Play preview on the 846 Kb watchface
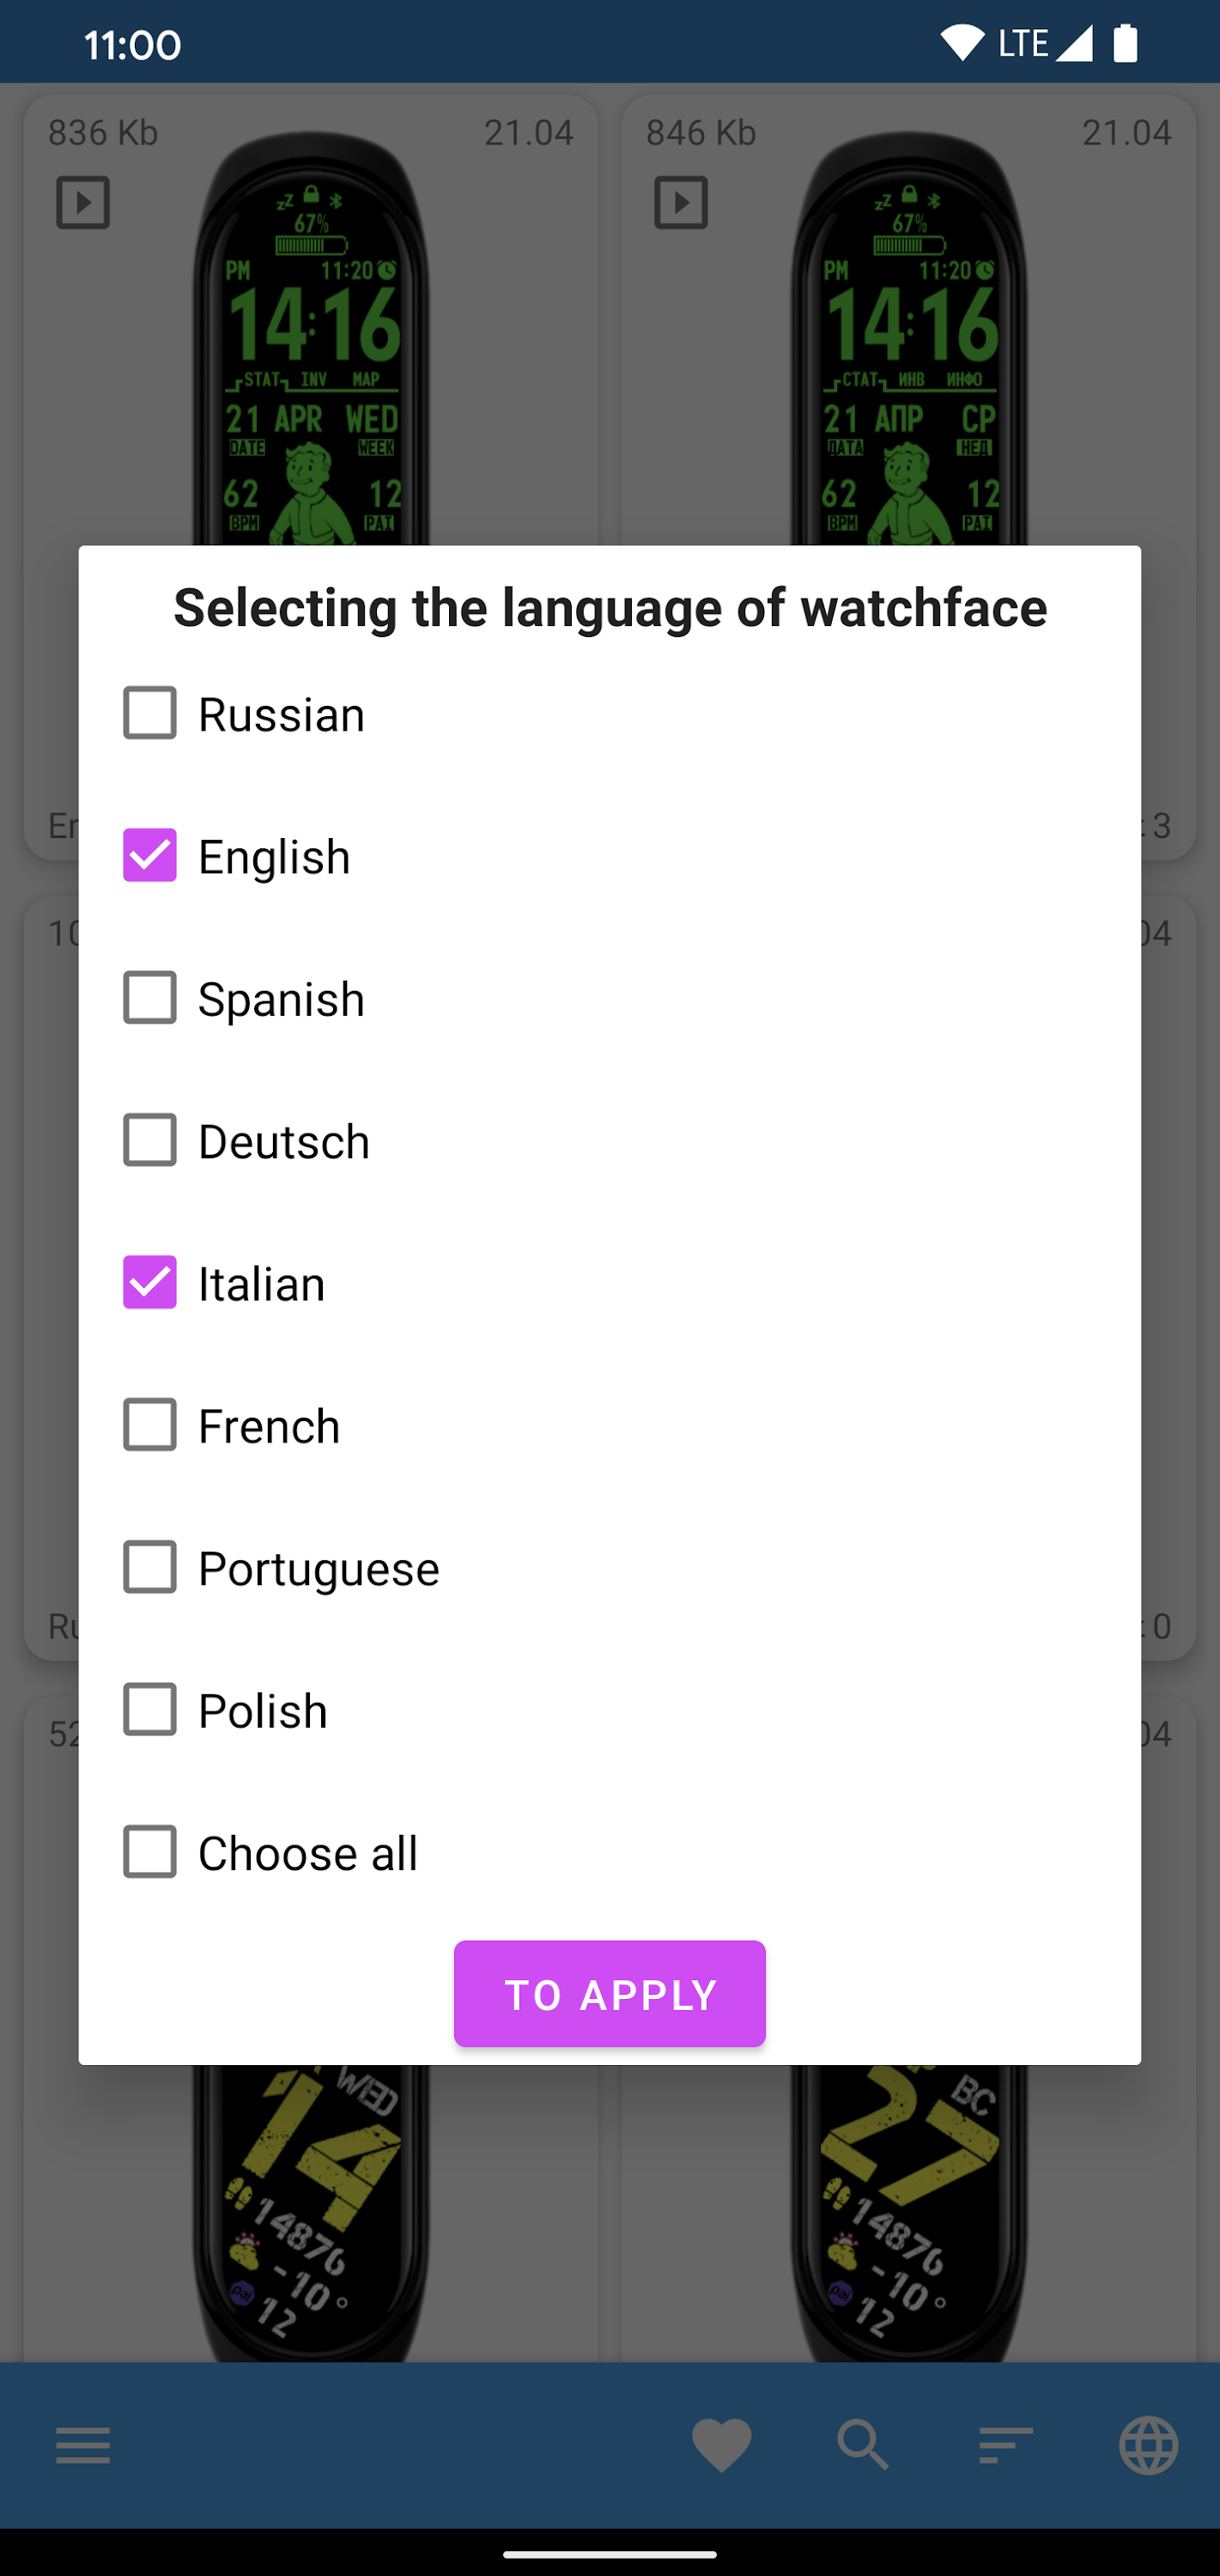The width and height of the screenshot is (1220, 2576). coord(681,203)
